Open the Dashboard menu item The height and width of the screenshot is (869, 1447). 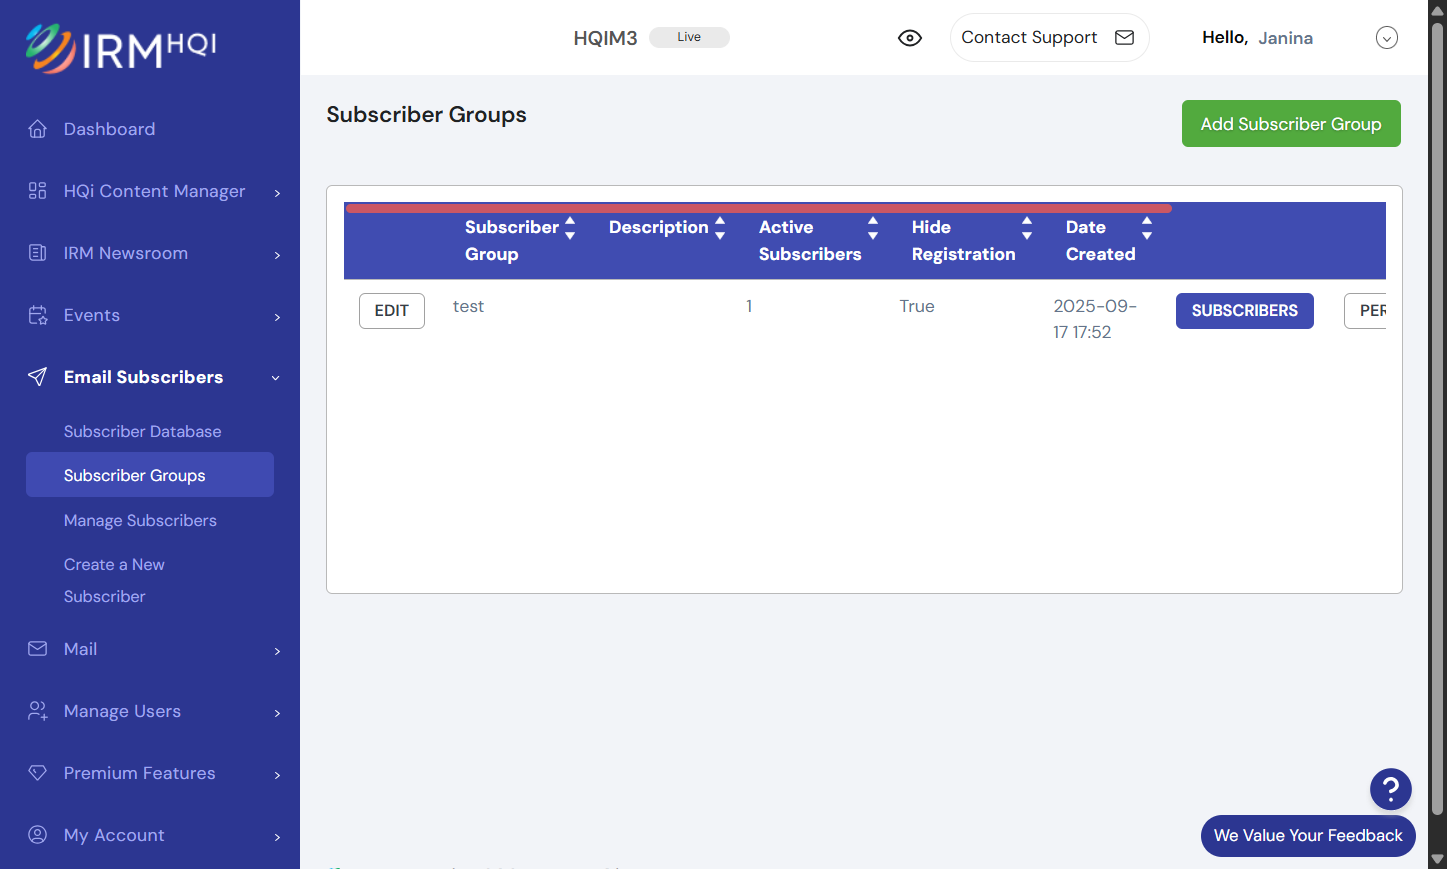(x=109, y=129)
